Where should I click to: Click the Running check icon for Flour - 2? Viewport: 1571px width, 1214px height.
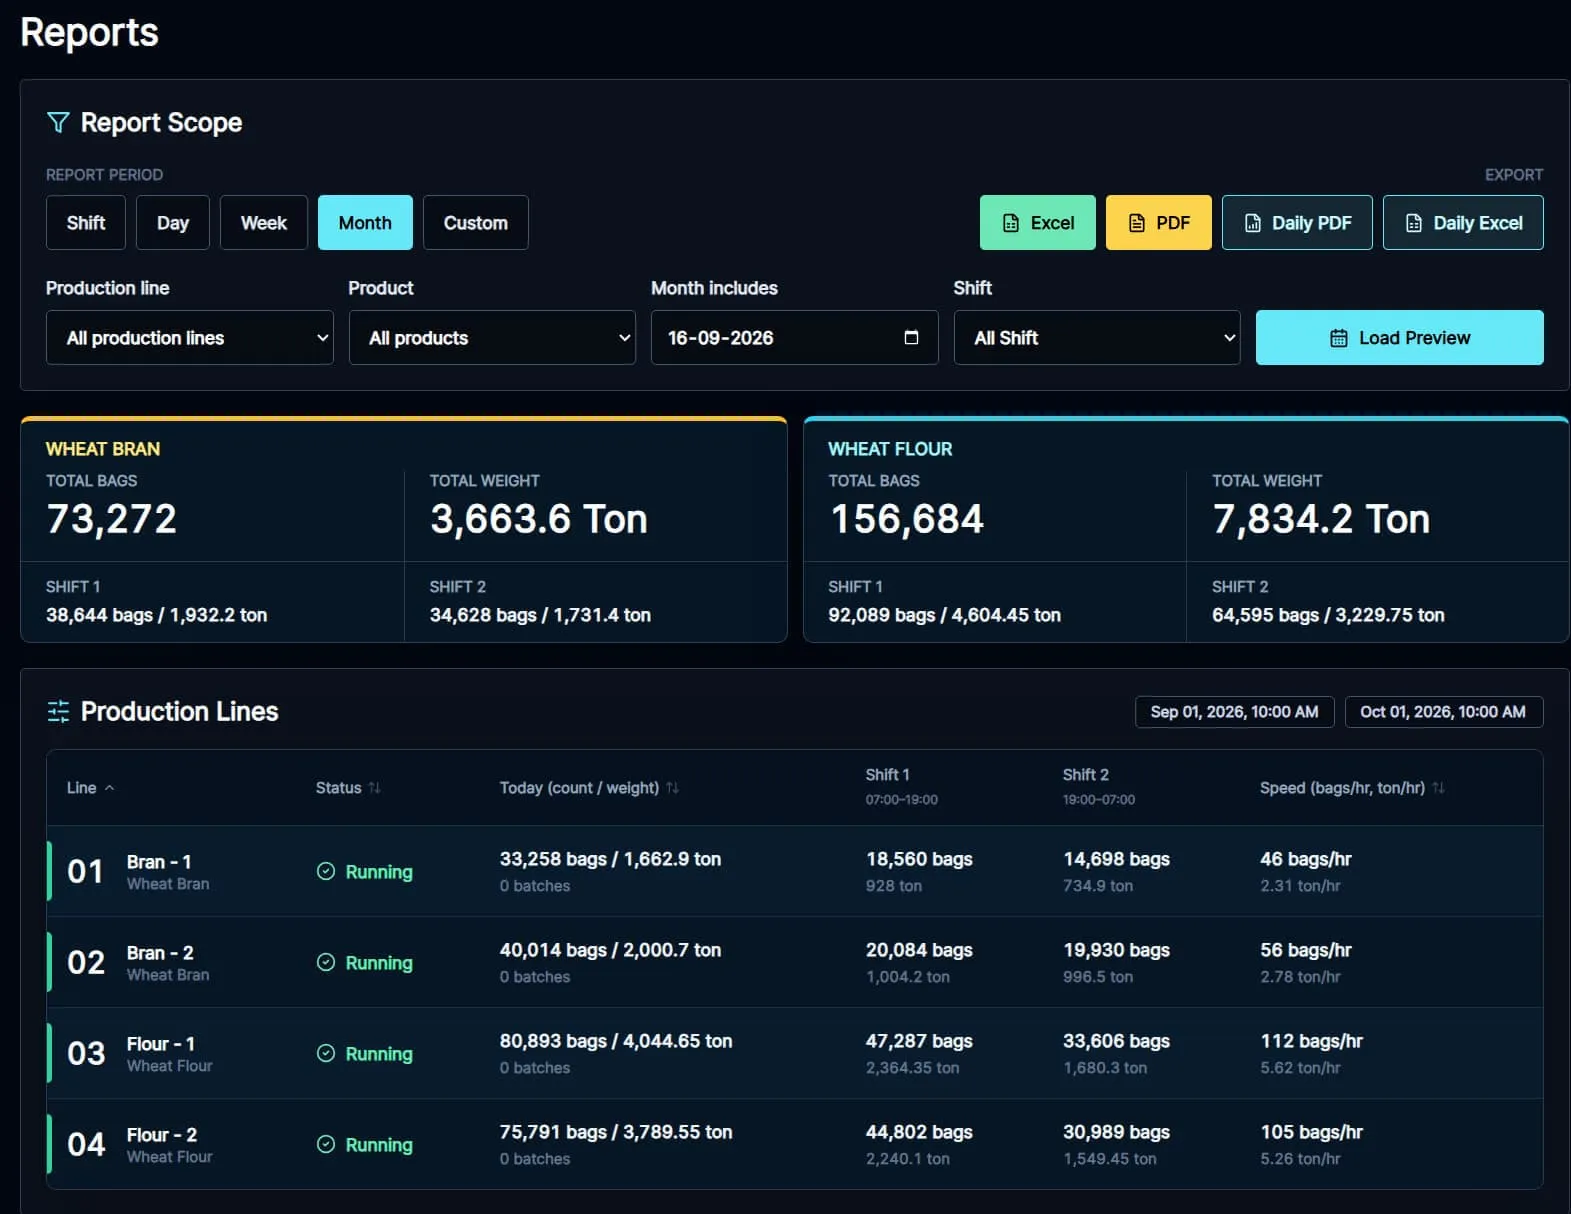pos(326,1144)
